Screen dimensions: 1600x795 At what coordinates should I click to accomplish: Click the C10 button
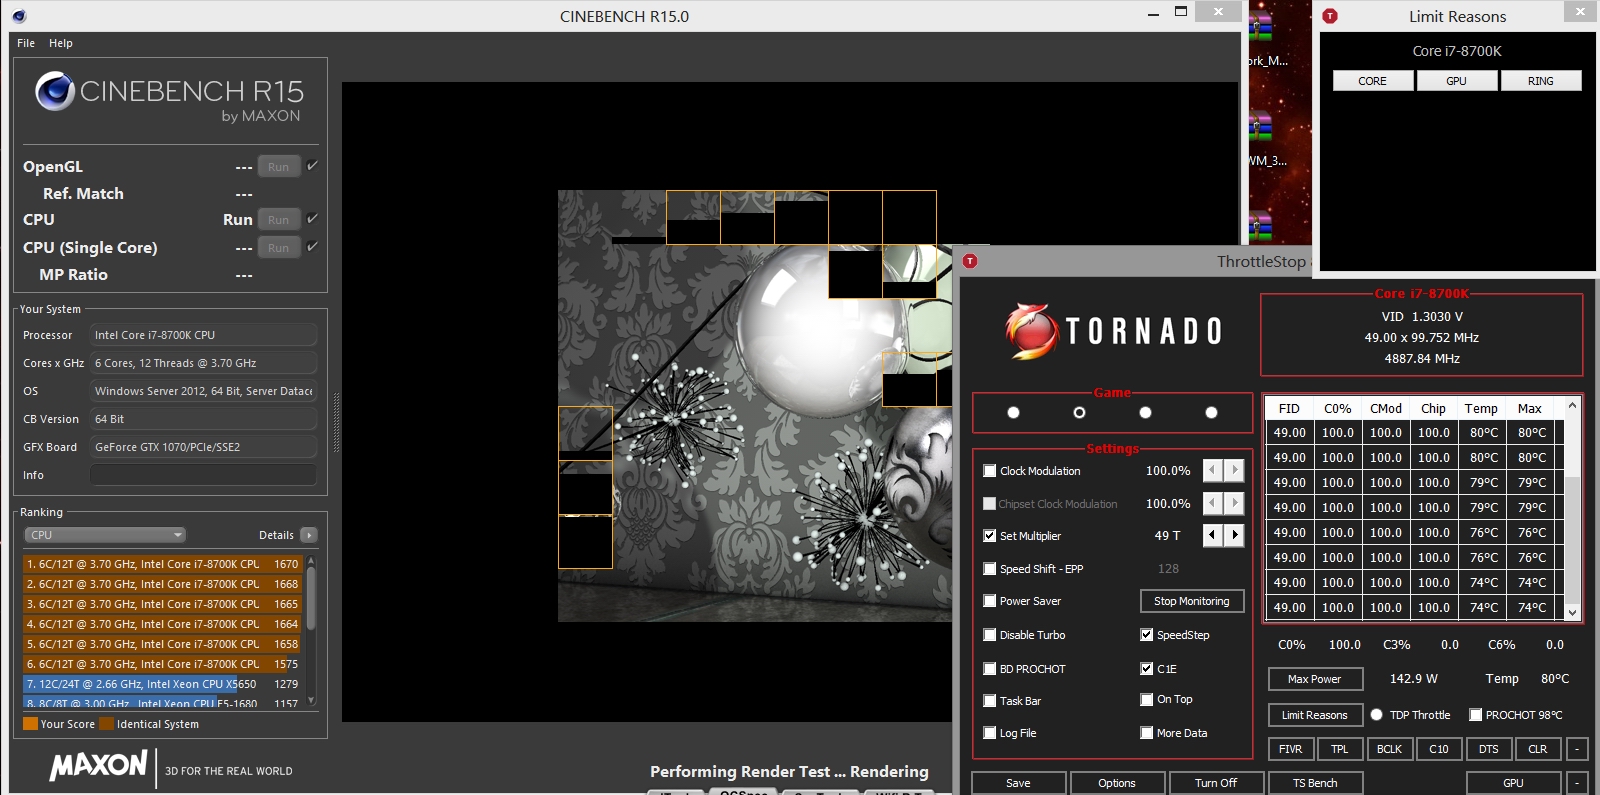pyautogui.click(x=1439, y=749)
